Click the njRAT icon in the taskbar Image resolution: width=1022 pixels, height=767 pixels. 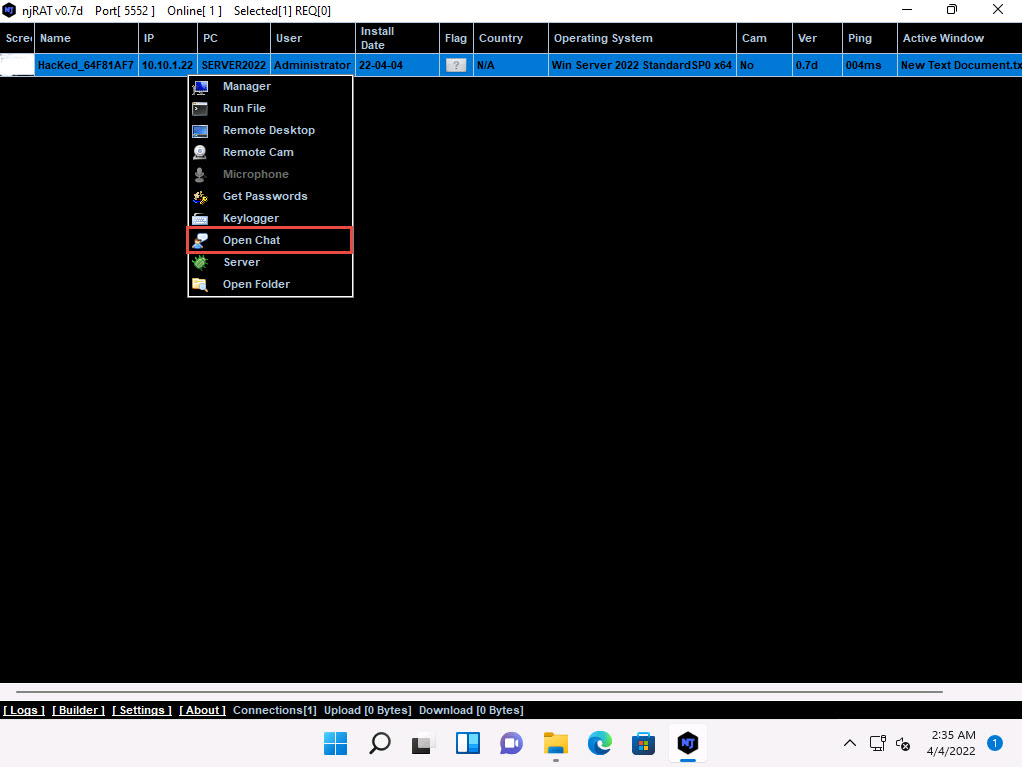tap(687, 743)
